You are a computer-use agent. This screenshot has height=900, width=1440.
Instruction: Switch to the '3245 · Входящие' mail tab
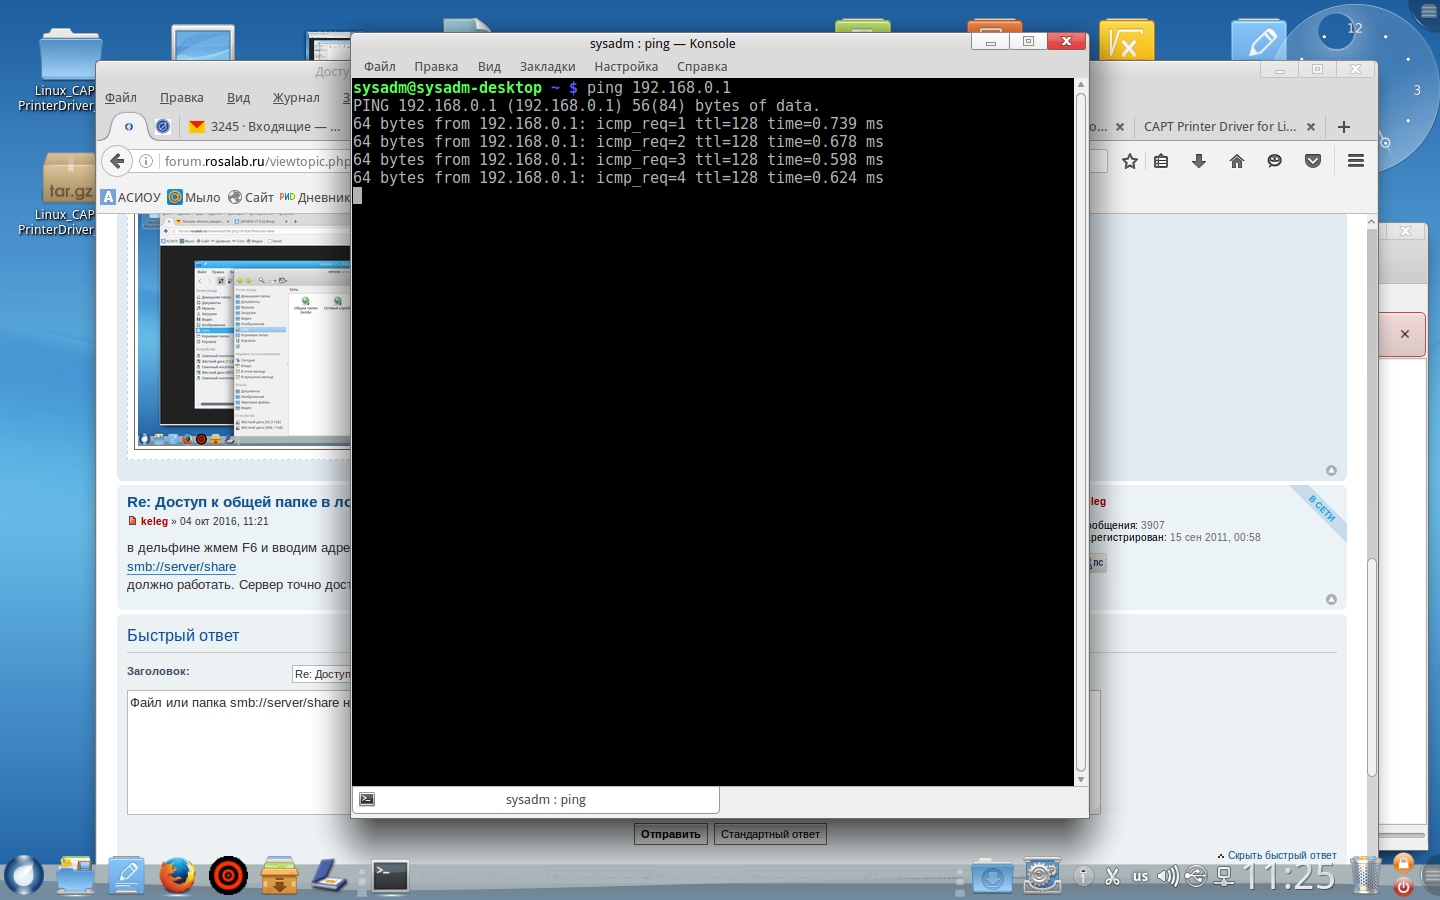[265, 127]
